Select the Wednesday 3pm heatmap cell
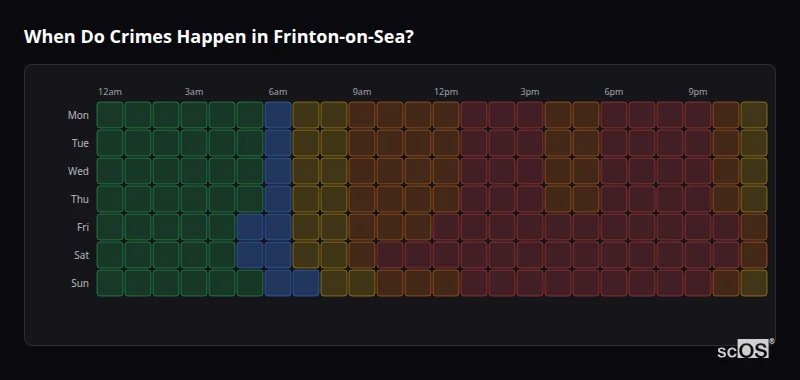The image size is (800, 380). coord(530,171)
